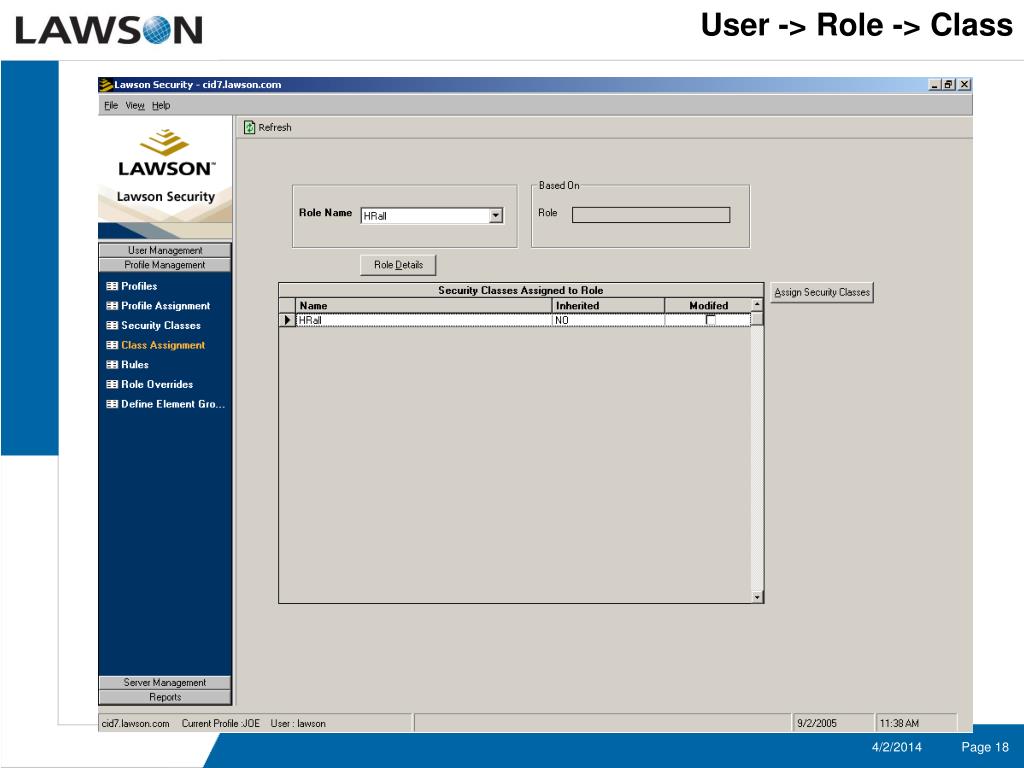1024x768 pixels.
Task: Click the Role Details button
Action: 398,264
